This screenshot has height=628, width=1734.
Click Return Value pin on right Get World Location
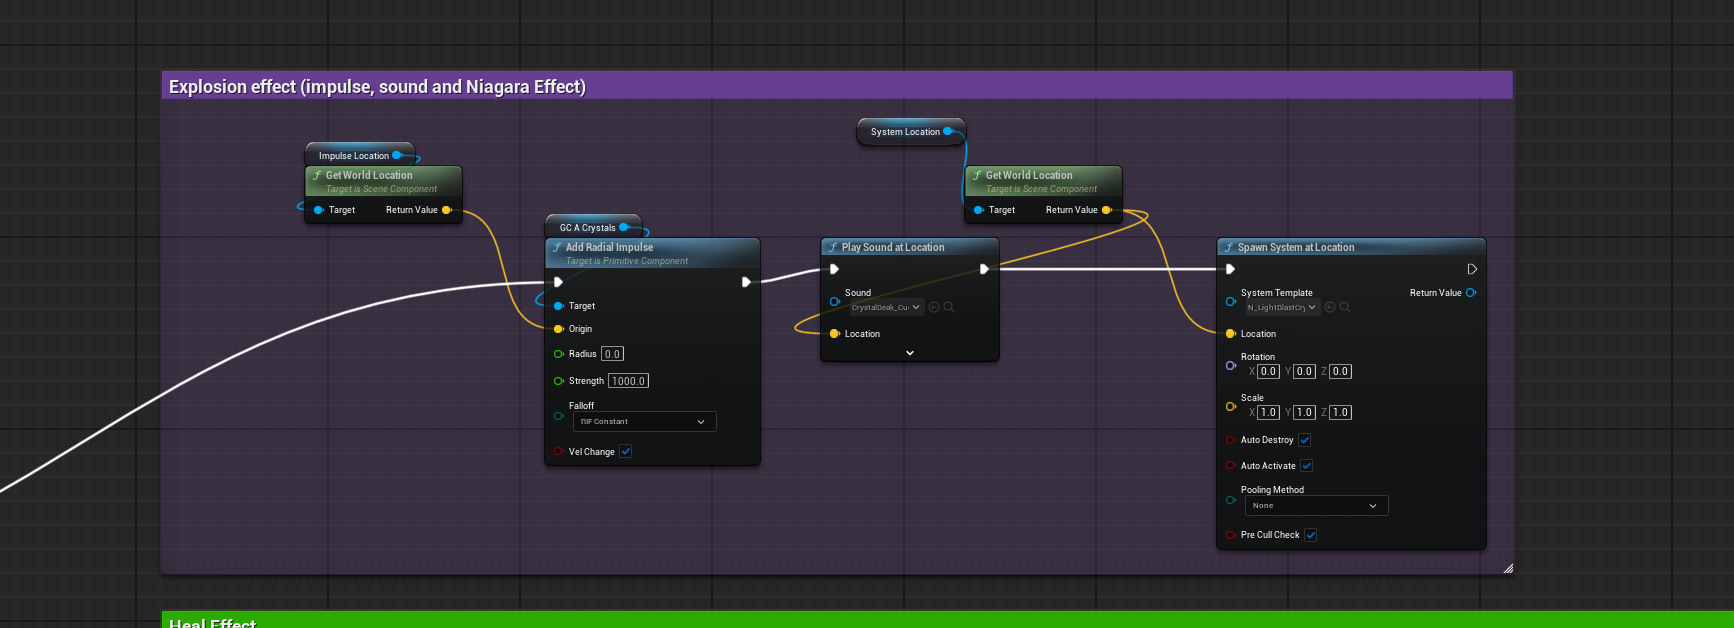point(1107,210)
